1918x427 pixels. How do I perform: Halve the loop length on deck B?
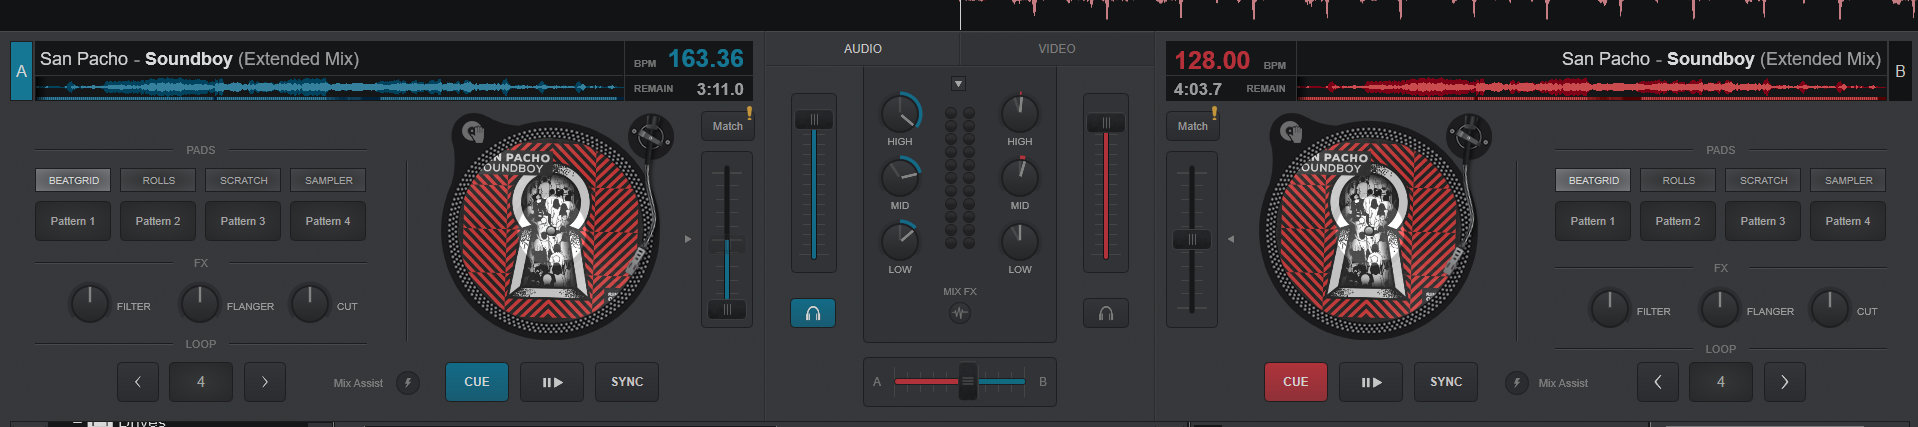click(x=1658, y=382)
